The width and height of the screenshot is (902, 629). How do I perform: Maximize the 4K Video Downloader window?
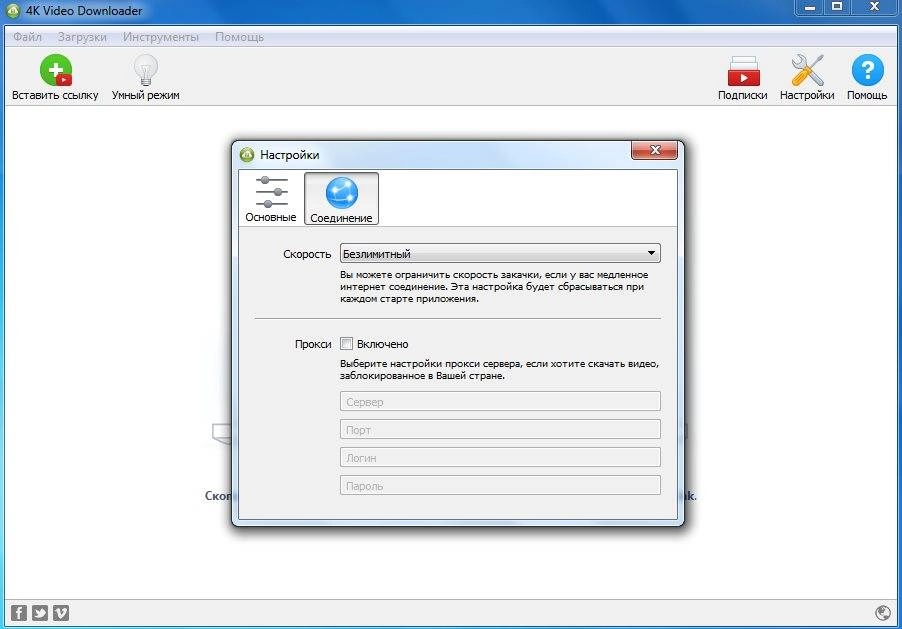click(x=838, y=7)
